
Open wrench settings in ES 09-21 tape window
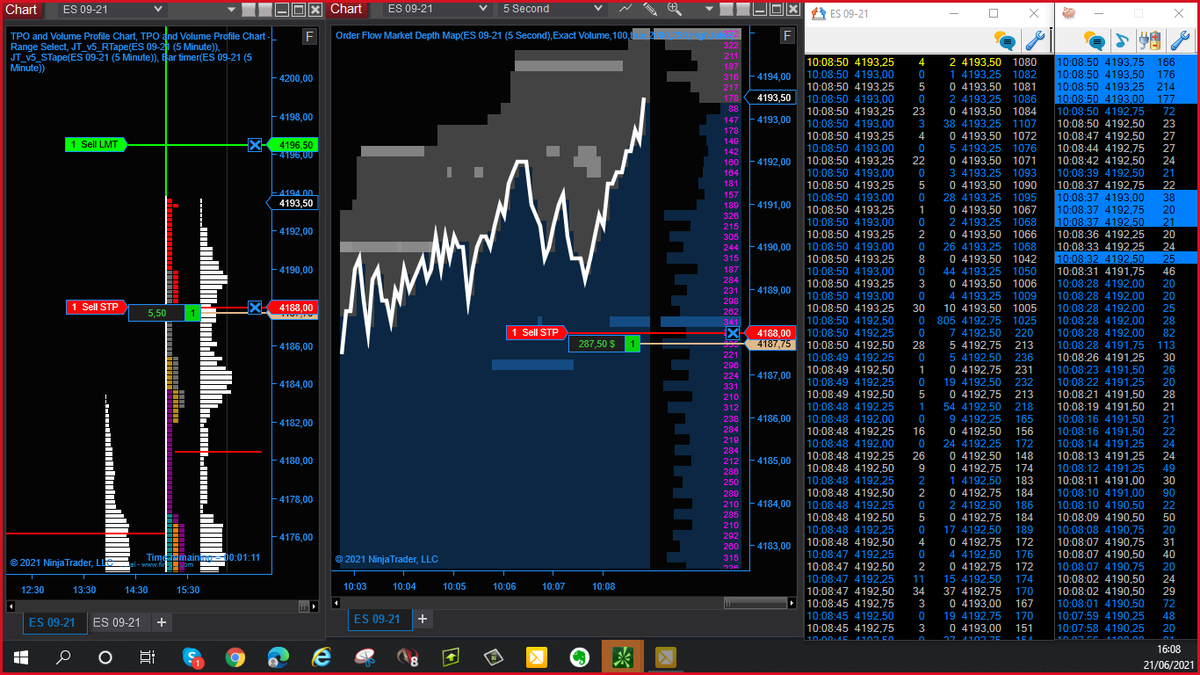coord(1036,41)
